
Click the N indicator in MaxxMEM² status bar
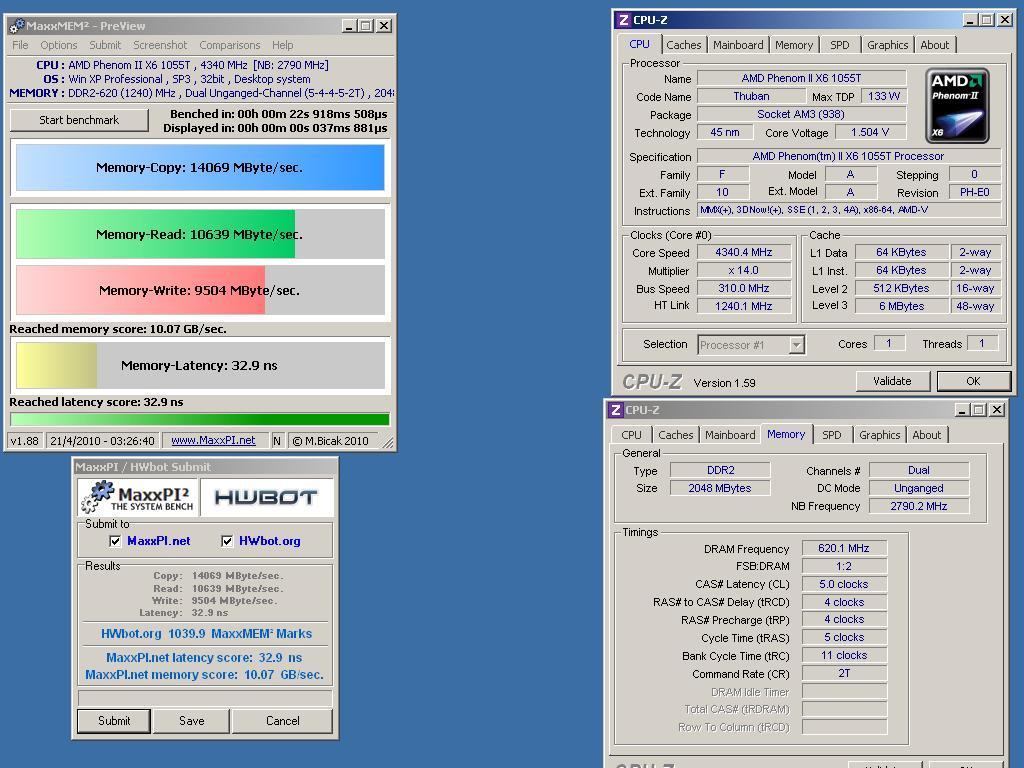277,441
